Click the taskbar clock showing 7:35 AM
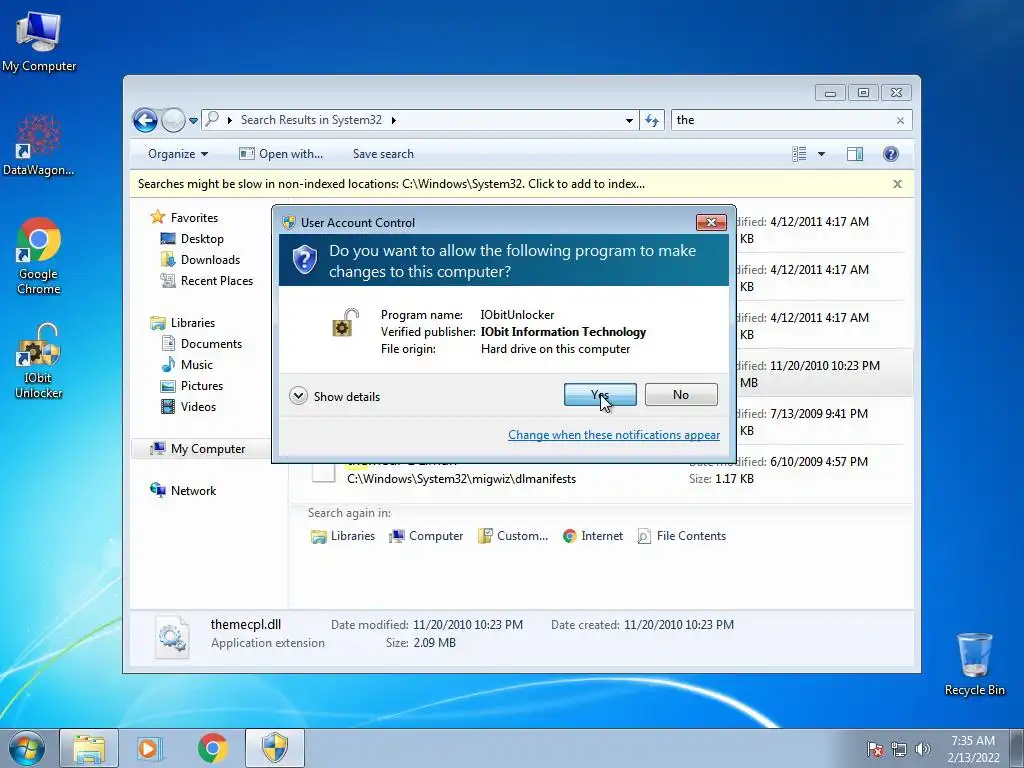 (973, 749)
